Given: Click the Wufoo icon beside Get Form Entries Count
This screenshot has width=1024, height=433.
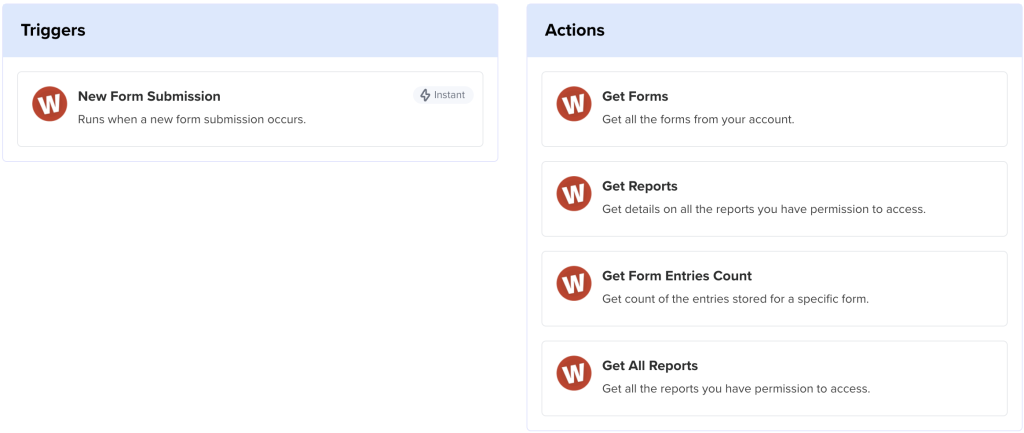Looking at the screenshot, I should coord(574,283).
